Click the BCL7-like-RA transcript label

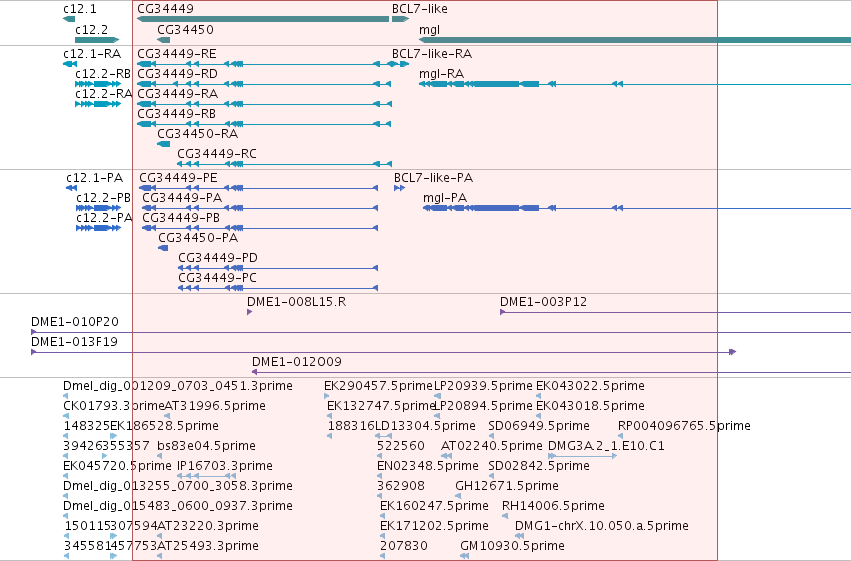pyautogui.click(x=432, y=54)
